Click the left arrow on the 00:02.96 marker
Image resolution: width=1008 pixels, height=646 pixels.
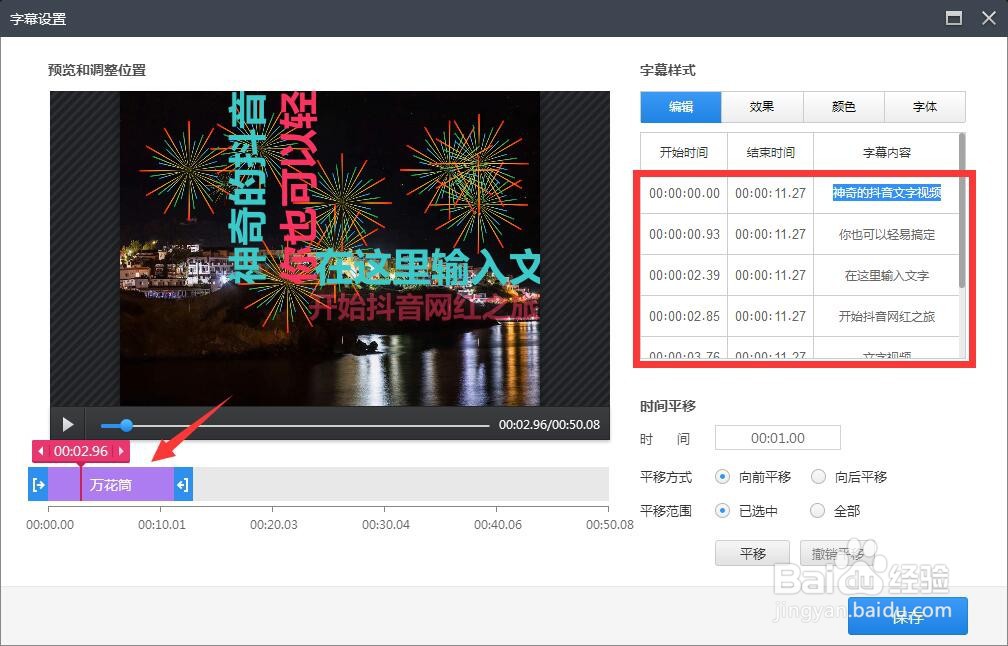(x=40, y=451)
